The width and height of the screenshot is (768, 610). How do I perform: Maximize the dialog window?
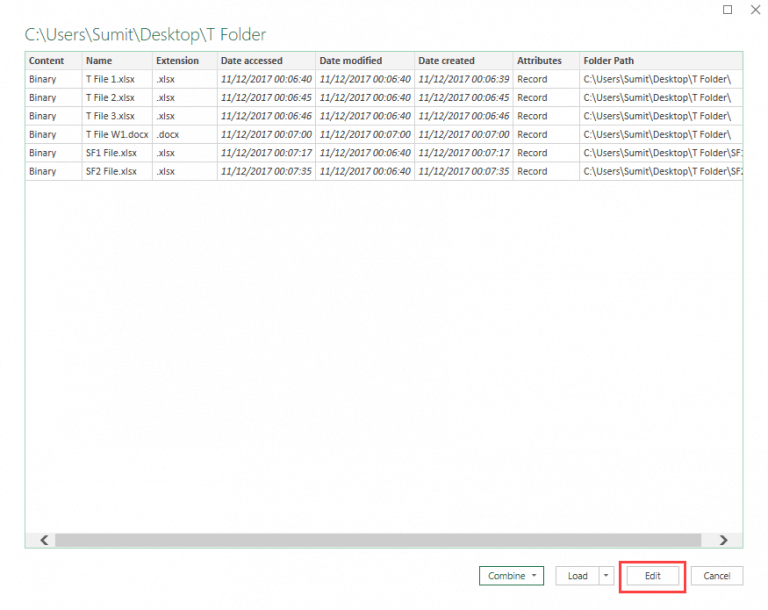(x=727, y=10)
